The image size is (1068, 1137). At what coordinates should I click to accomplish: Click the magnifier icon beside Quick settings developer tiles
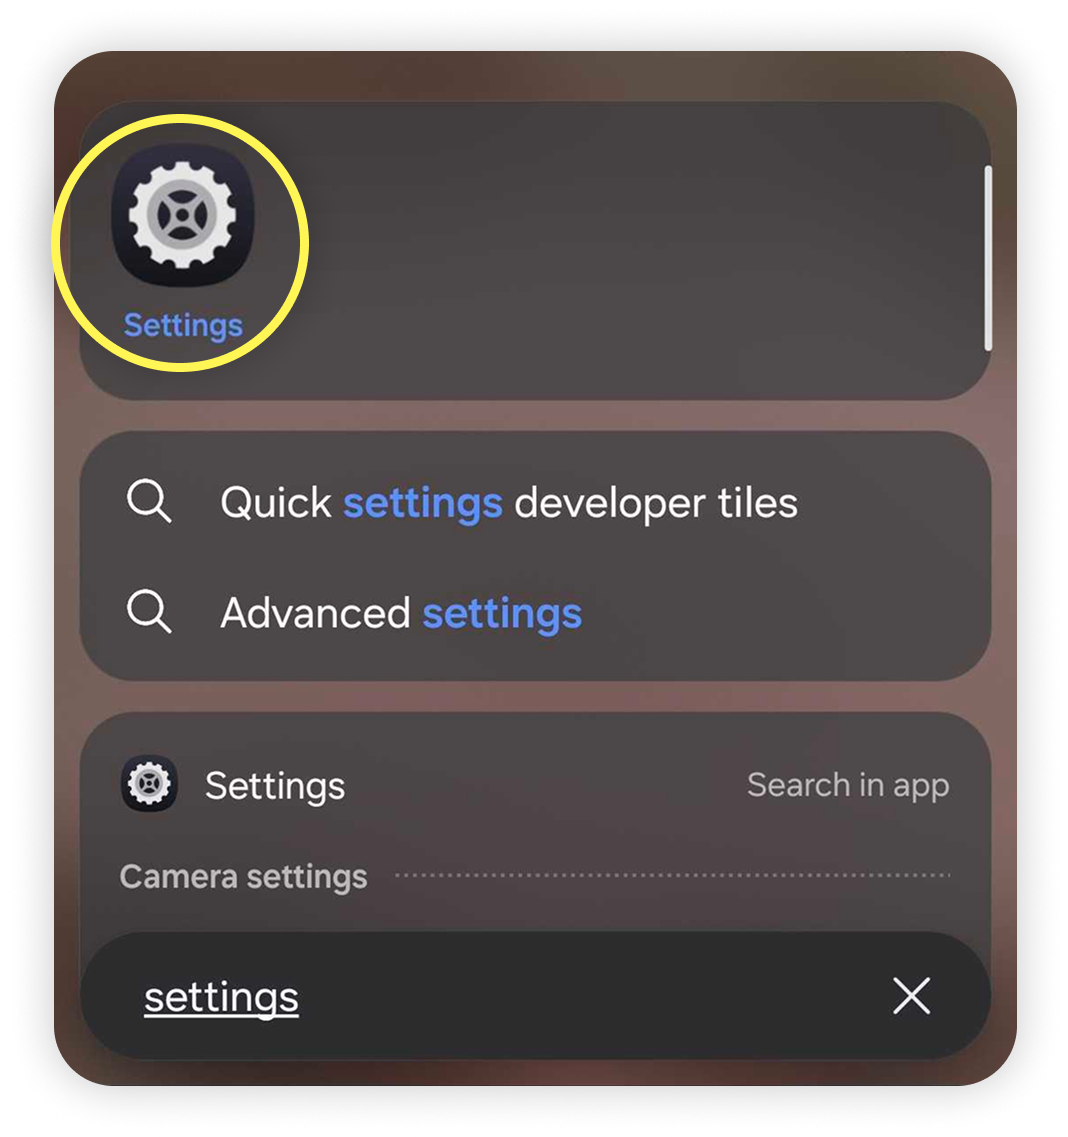(149, 501)
